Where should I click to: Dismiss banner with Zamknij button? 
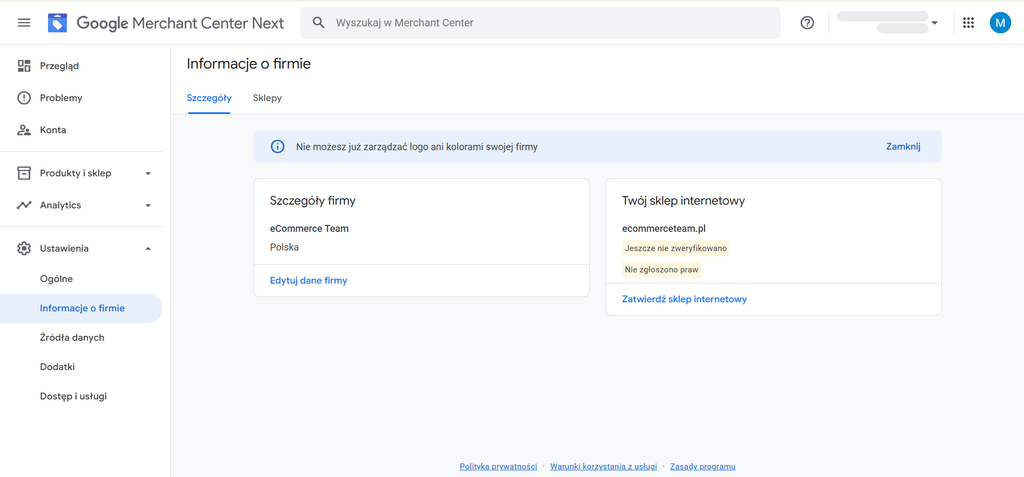[903, 146]
